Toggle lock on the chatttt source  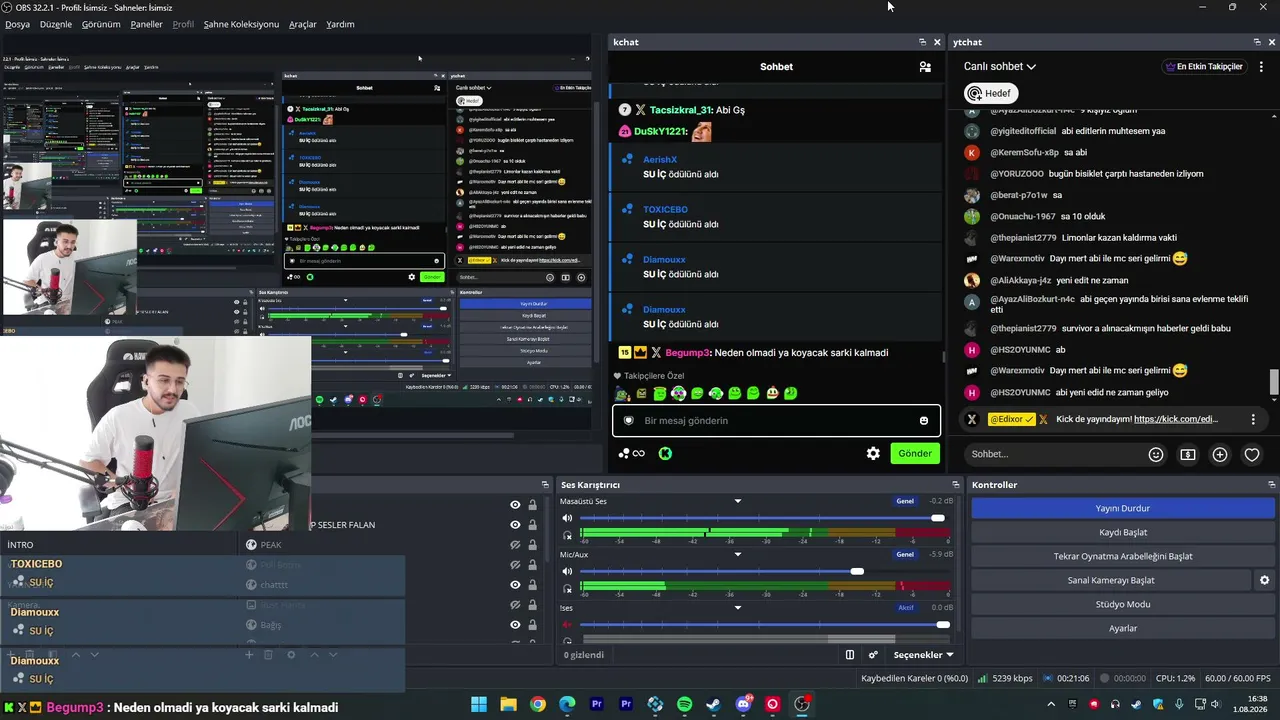pos(532,585)
